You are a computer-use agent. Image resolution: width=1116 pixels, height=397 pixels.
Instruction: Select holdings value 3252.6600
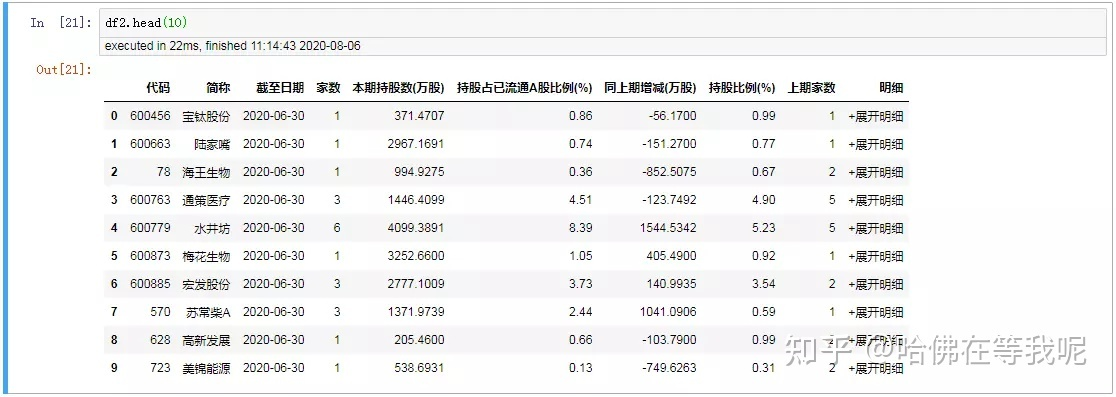pyautogui.click(x=416, y=256)
